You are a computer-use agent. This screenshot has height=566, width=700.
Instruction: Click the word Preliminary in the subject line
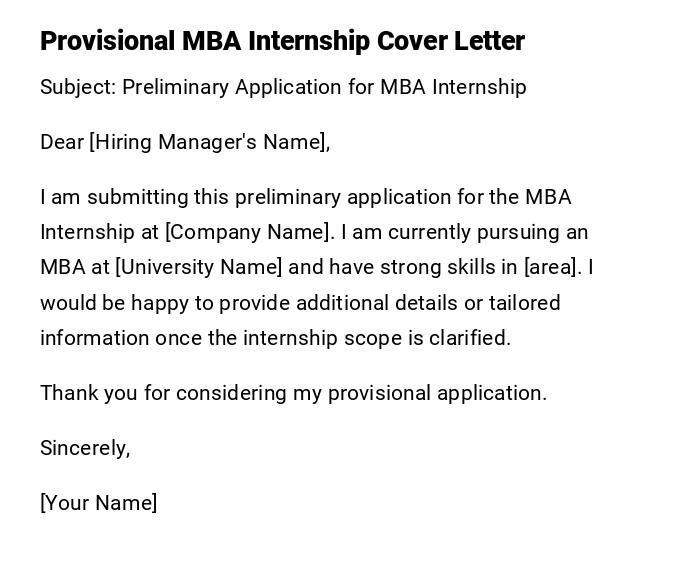point(176,87)
